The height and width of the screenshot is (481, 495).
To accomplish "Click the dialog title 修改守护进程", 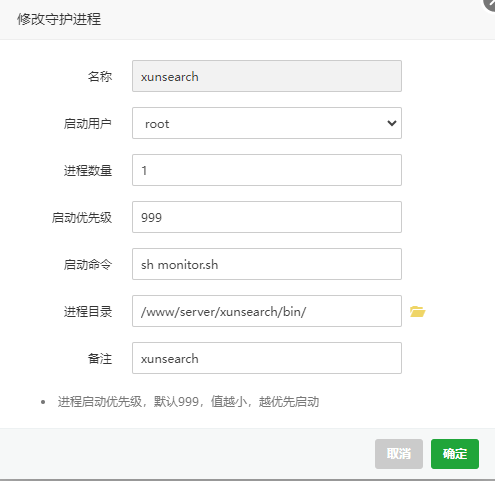I will (x=59, y=19).
